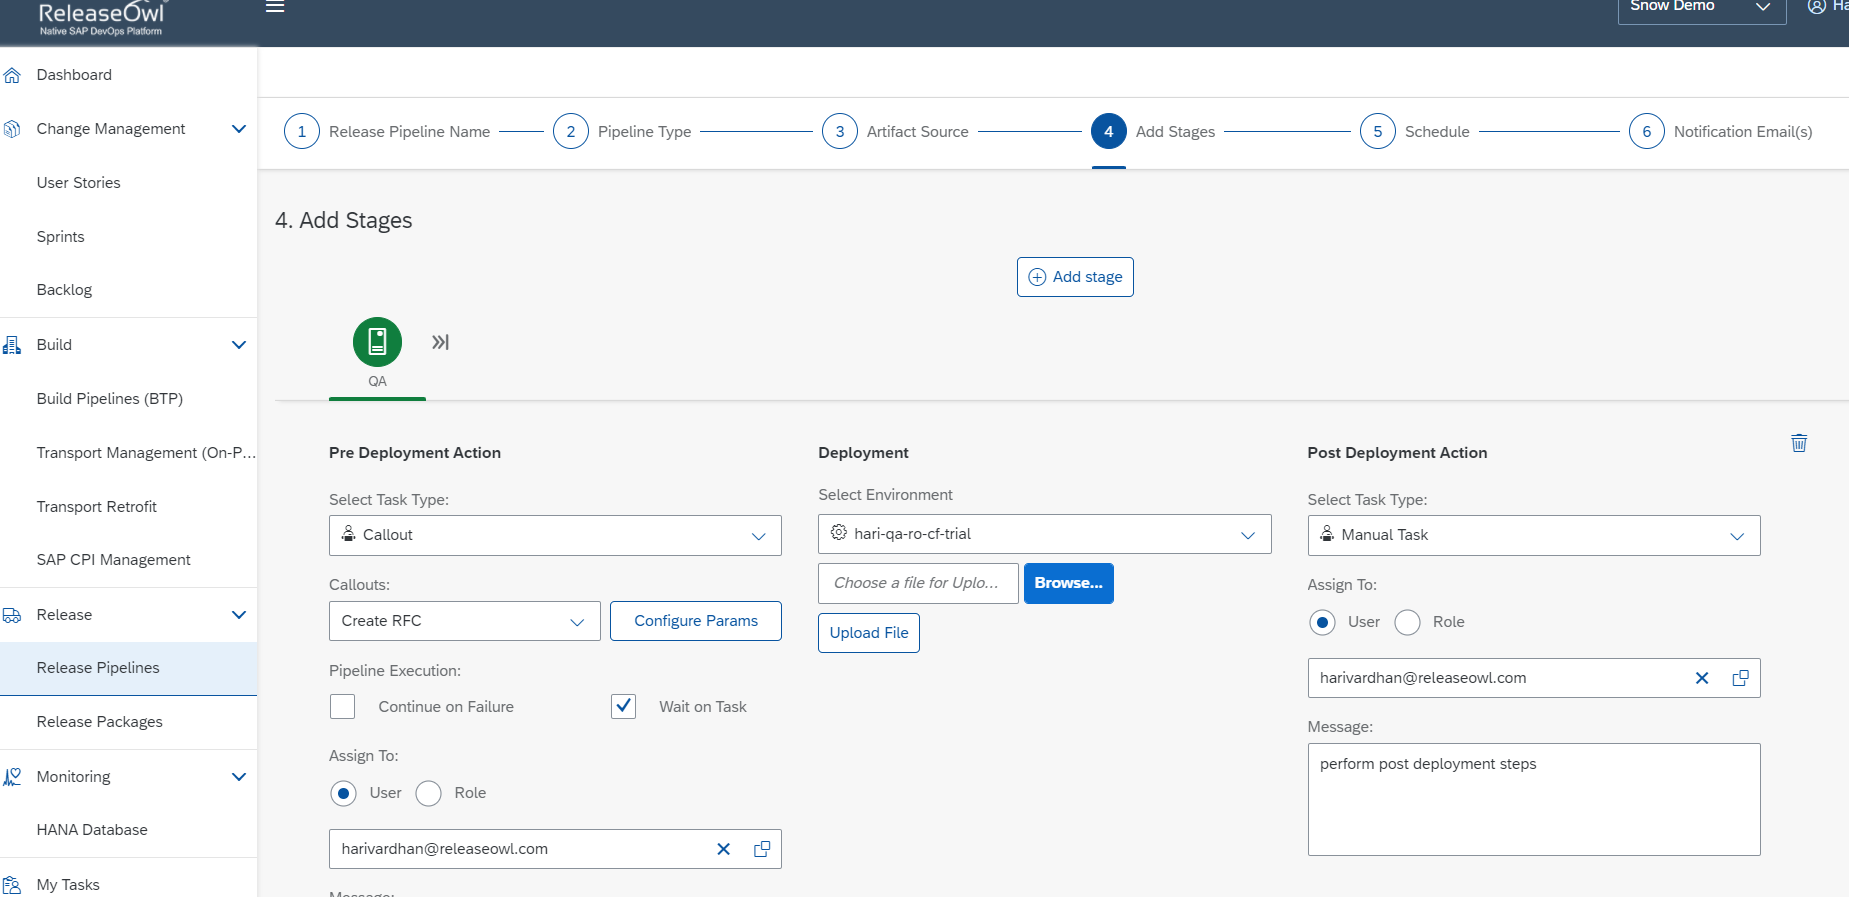The height and width of the screenshot is (908, 1856).
Task: Click Configure Params button
Action: pyautogui.click(x=695, y=621)
